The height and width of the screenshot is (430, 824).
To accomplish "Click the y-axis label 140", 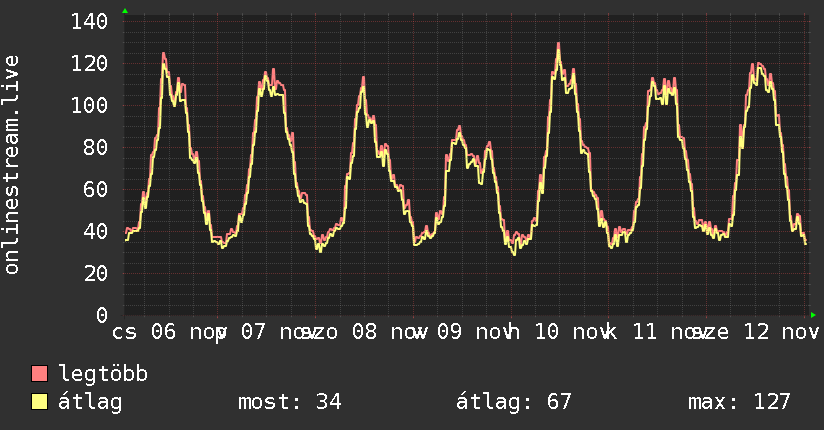I will 89,22.
